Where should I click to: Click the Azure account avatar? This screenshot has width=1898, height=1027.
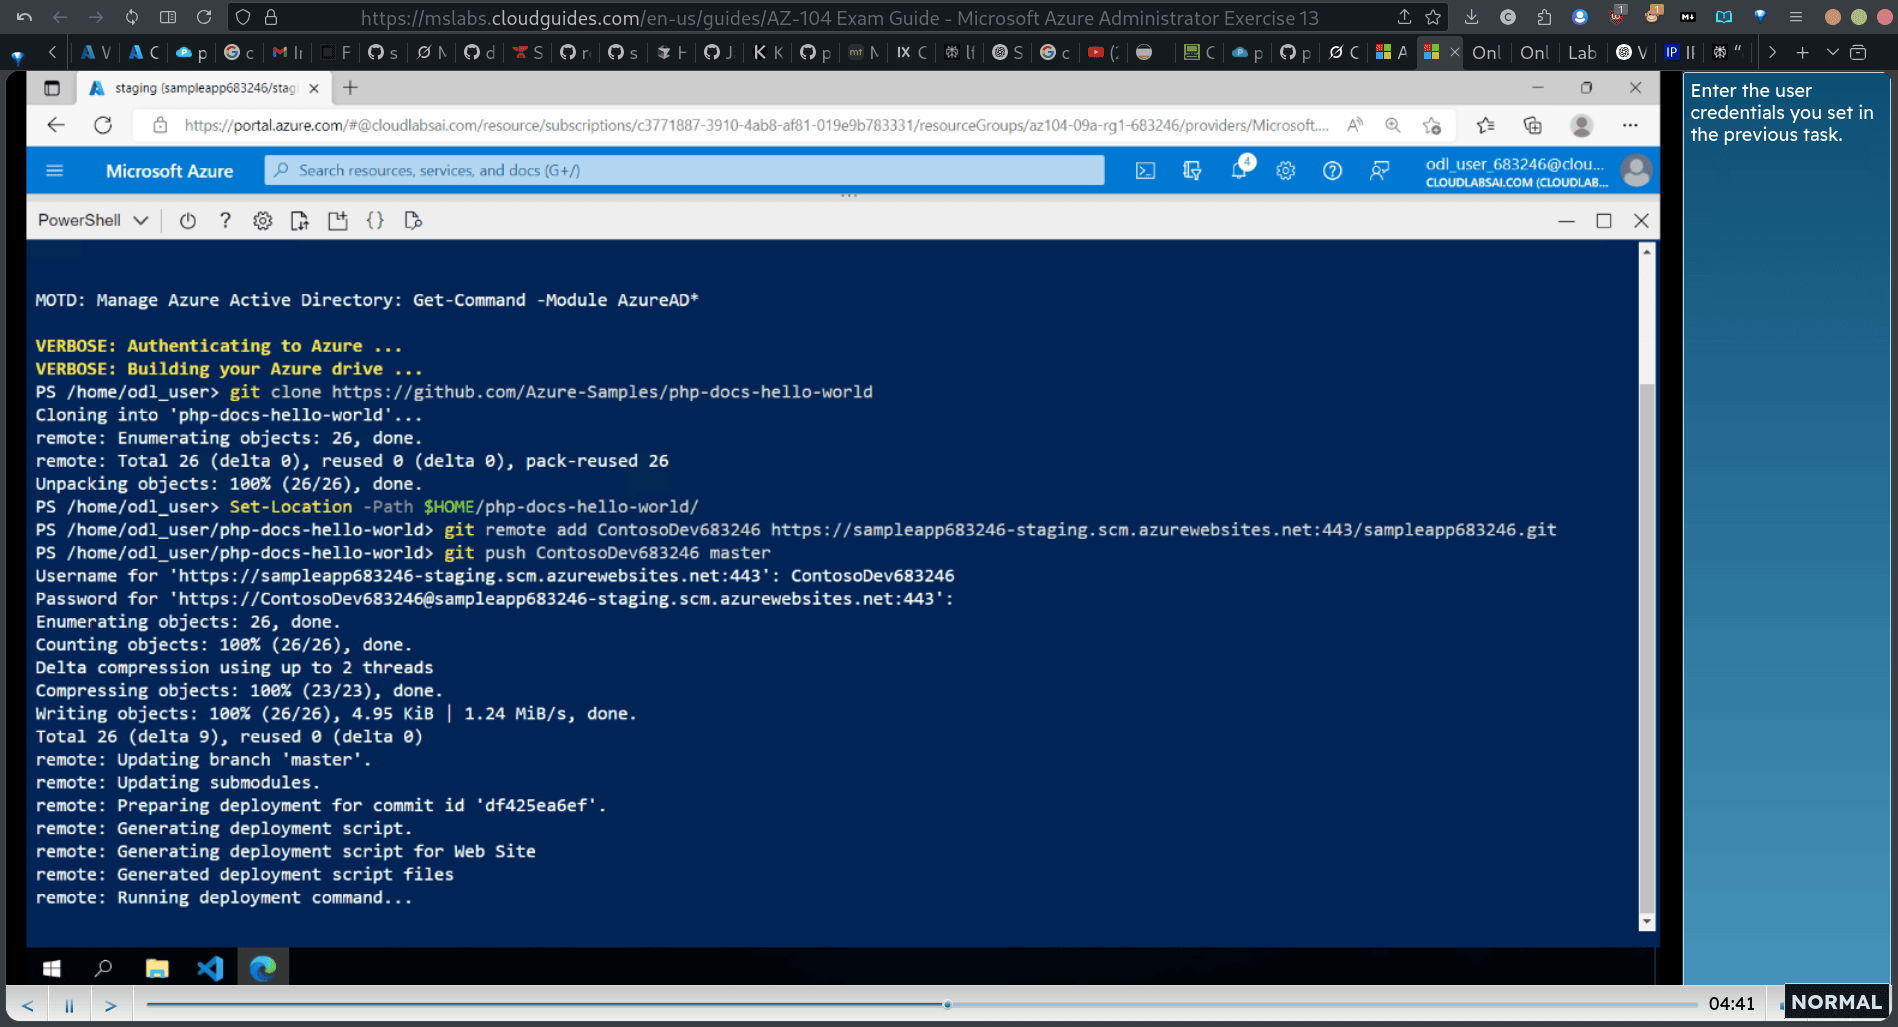tap(1636, 171)
